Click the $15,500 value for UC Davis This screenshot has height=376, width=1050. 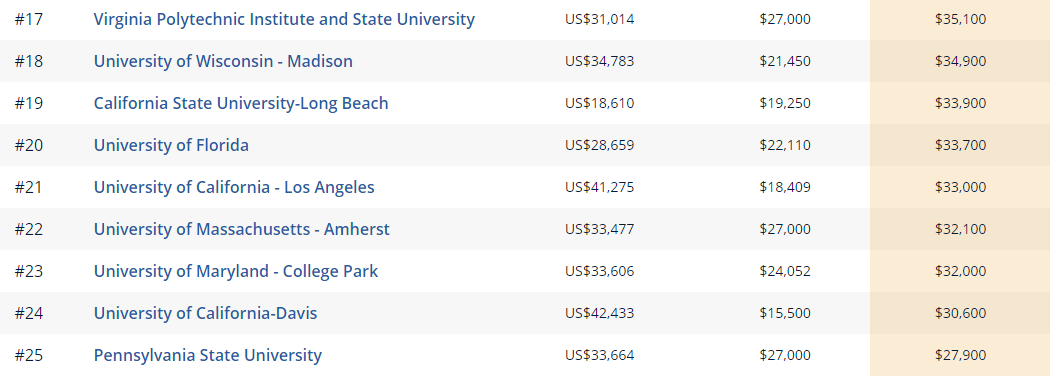[785, 313]
